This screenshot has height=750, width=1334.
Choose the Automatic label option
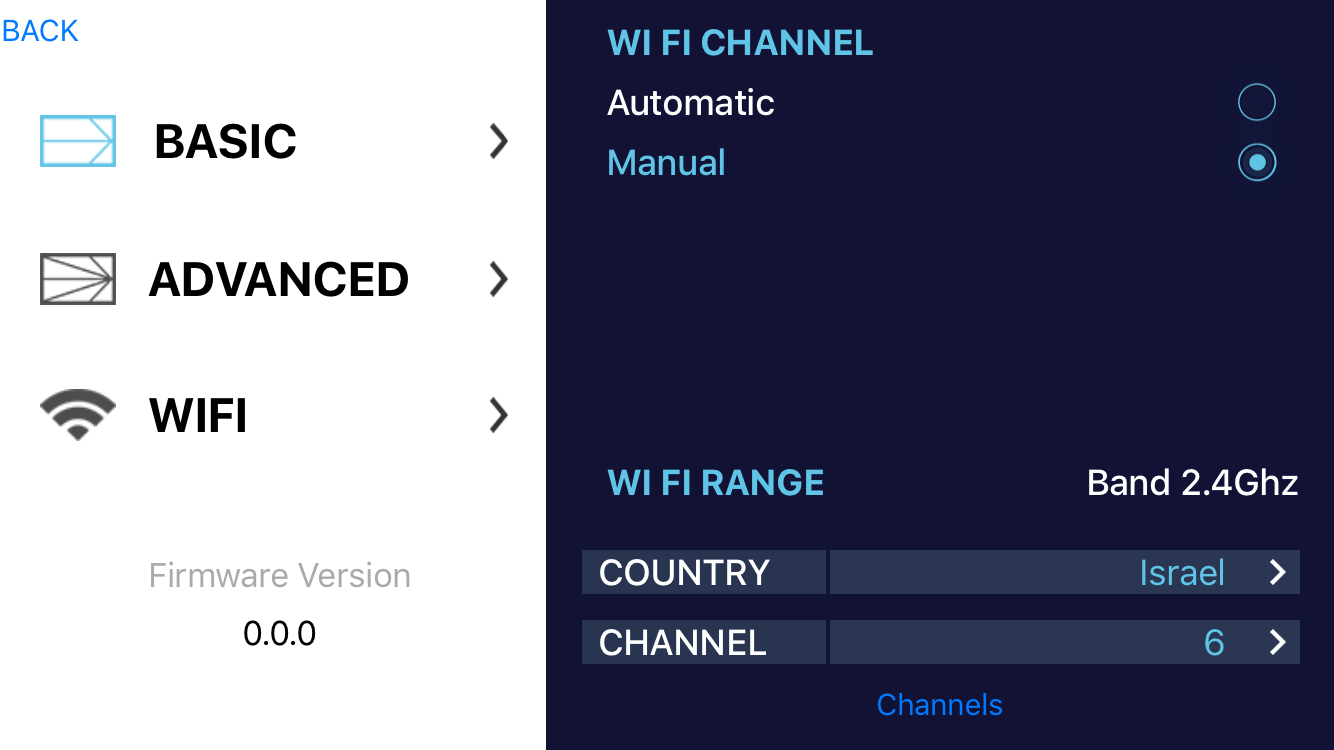point(691,103)
